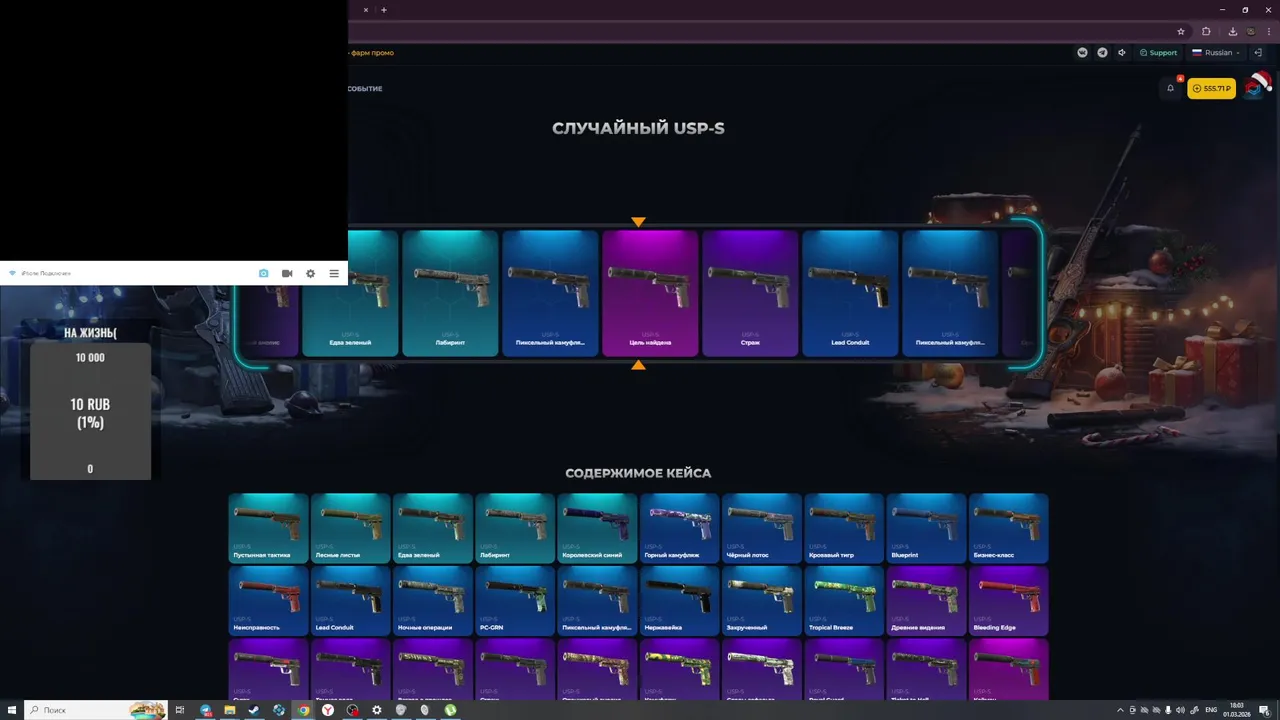Open a new browser tab with plus
This screenshot has width=1280, height=720.
click(384, 10)
